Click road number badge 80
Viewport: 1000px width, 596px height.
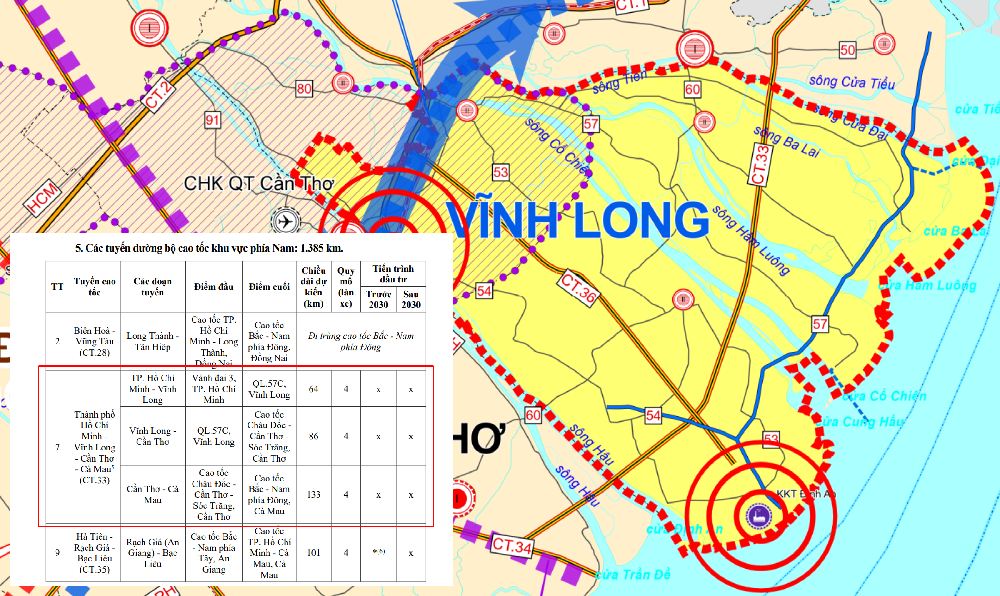pyautogui.click(x=304, y=89)
